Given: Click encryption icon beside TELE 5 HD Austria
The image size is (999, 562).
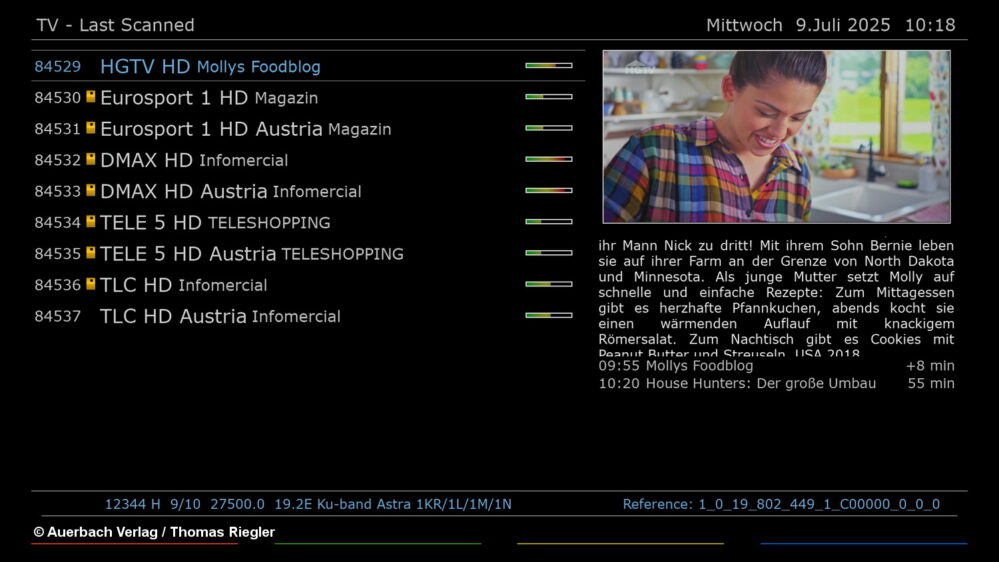Looking at the screenshot, I should pyautogui.click(x=90, y=252).
